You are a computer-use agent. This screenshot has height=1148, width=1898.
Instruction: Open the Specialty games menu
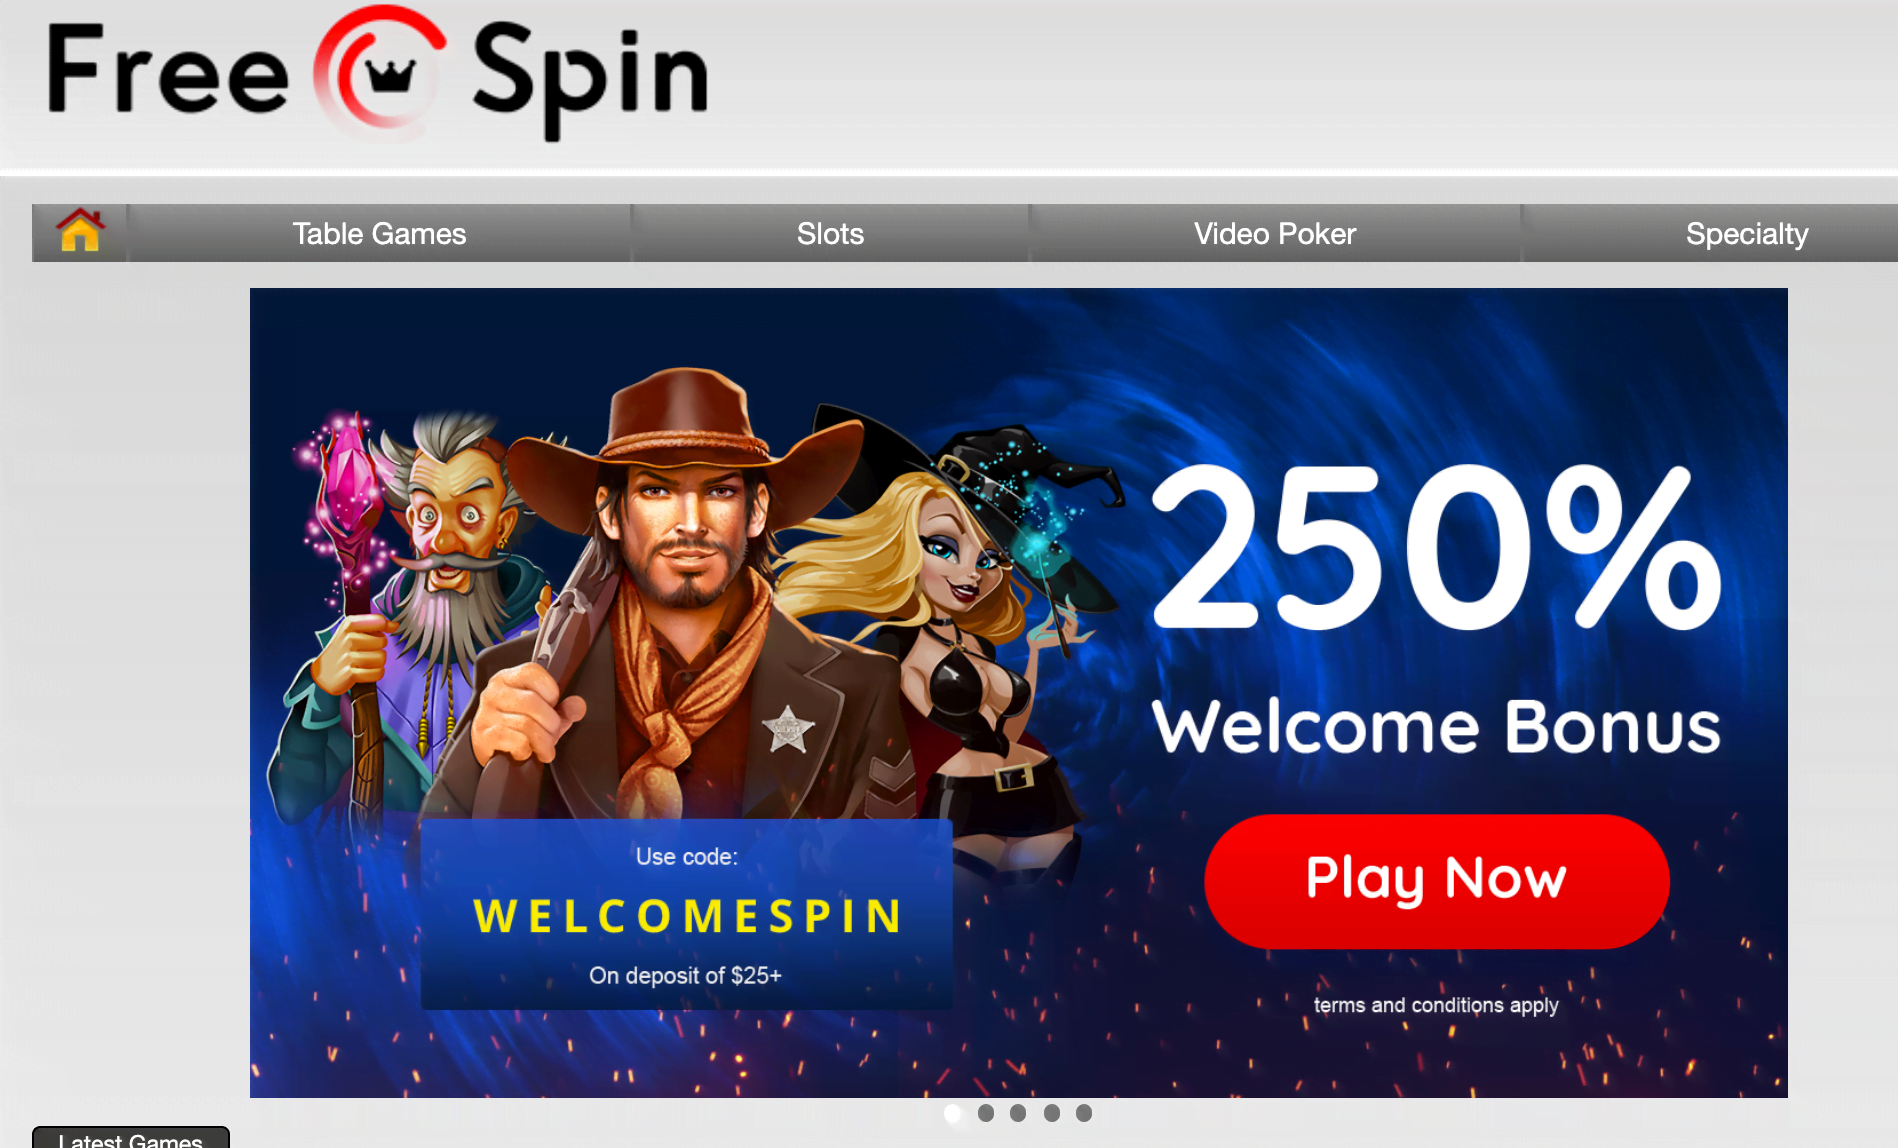(x=1747, y=234)
